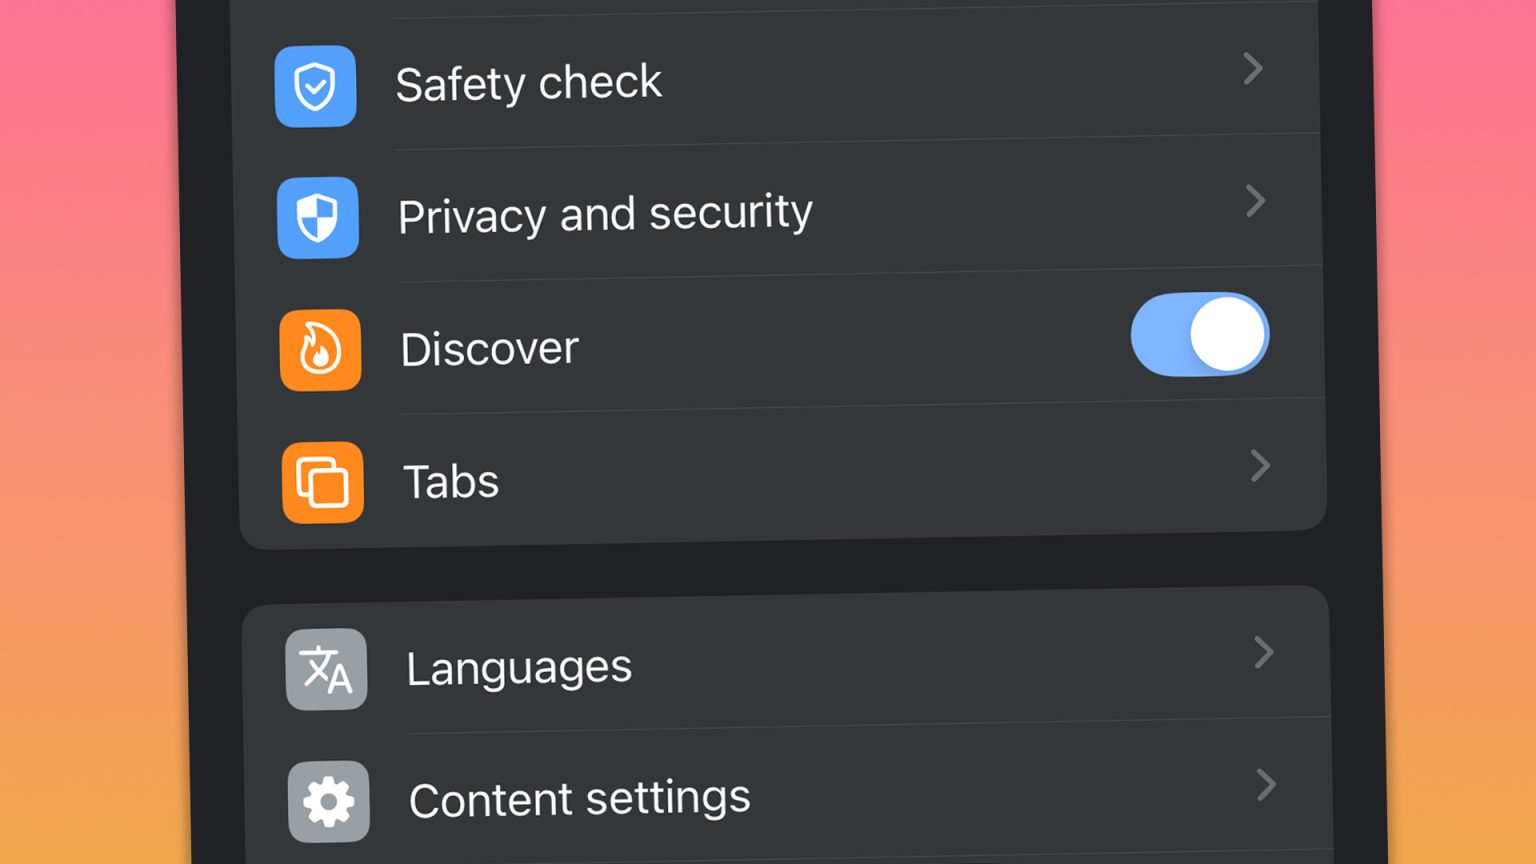The width and height of the screenshot is (1536, 864).
Task: Click the Discover text label
Action: tap(489, 349)
